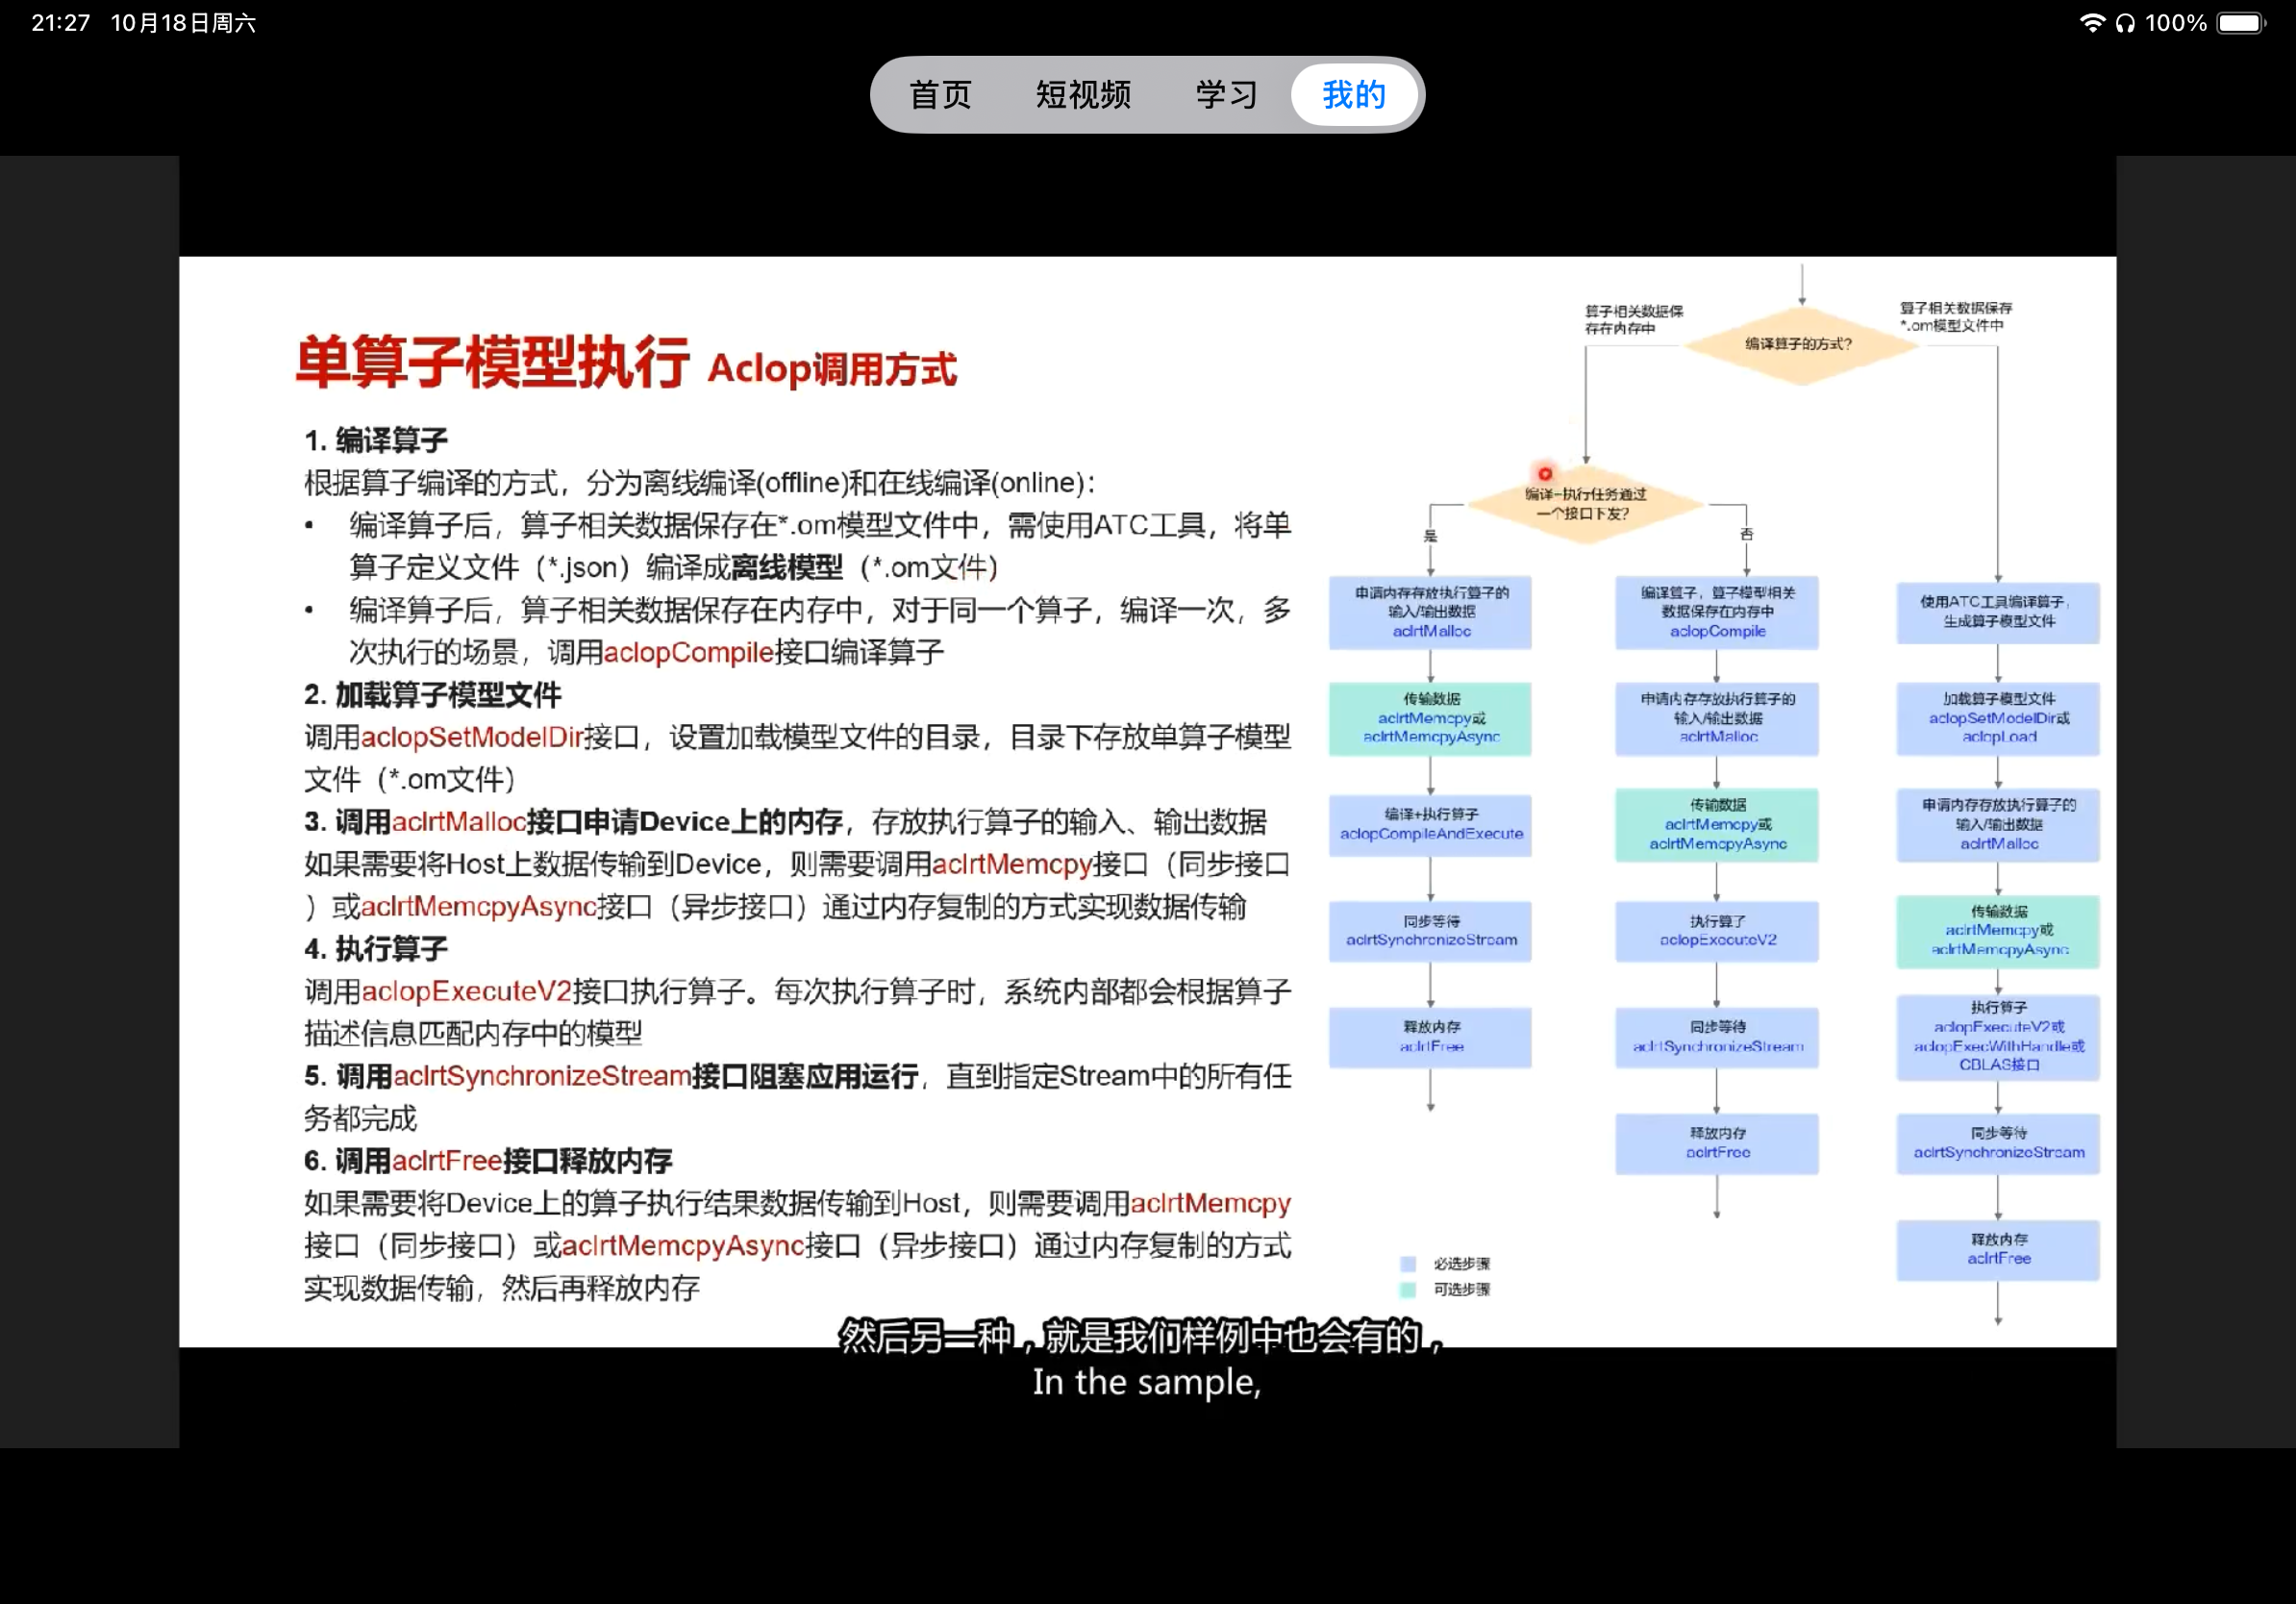Viewport: 2296px width, 1604px height.
Task: Click the blue 必选步骤 legend swatch
Action: (1408, 1263)
